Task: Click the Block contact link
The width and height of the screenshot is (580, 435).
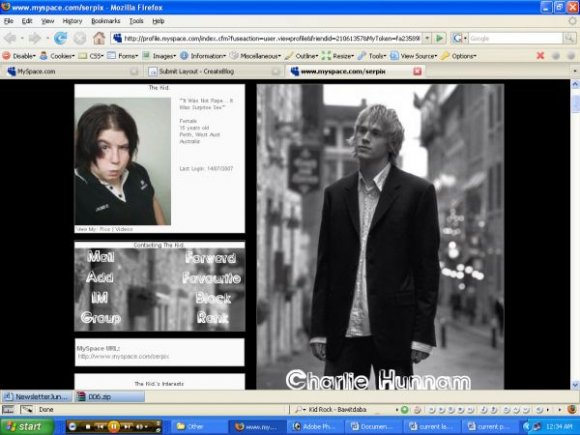Action: point(213,298)
